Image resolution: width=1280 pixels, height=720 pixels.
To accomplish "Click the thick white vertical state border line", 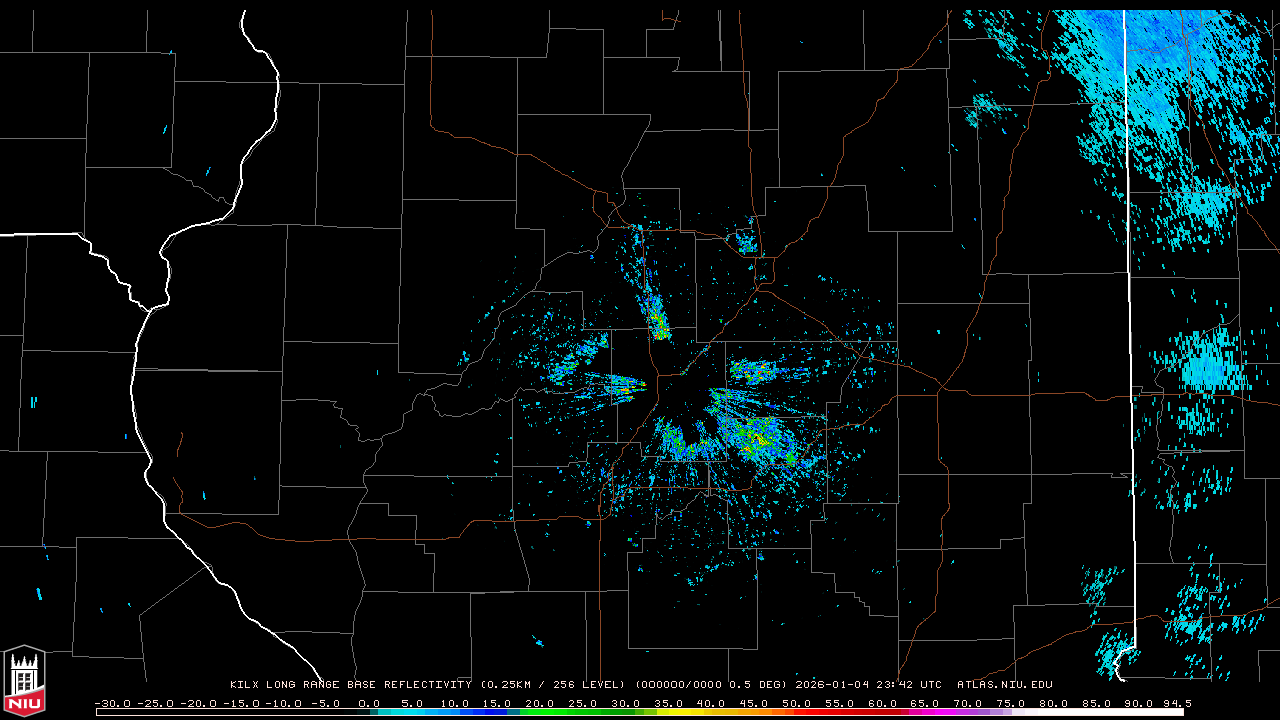I will click(1130, 300).
